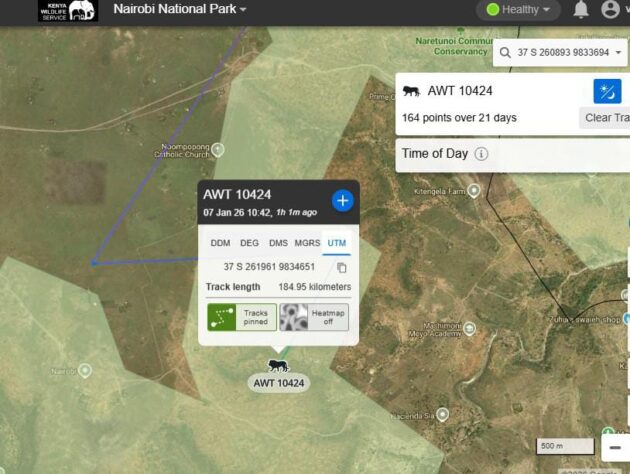Toggle the Heatmap off button
The width and height of the screenshot is (630, 474).
tap(314, 317)
